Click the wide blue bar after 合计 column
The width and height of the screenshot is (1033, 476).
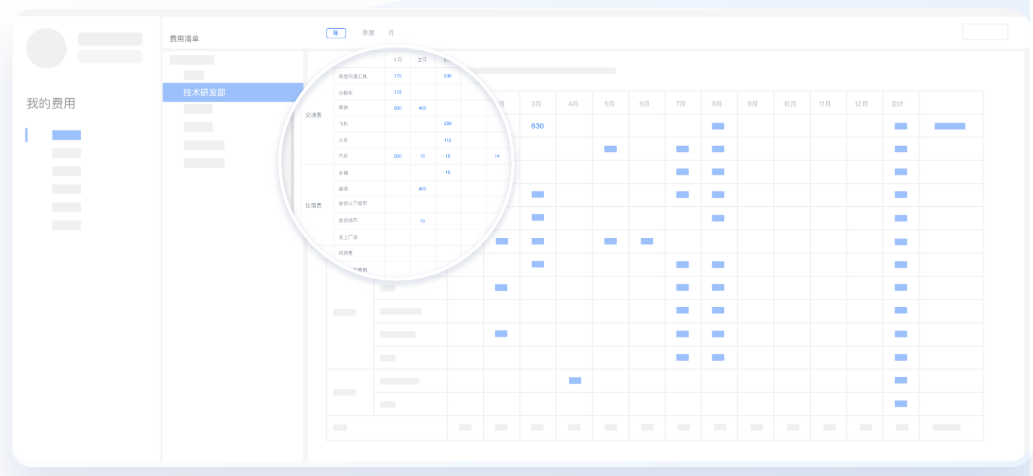(949, 126)
